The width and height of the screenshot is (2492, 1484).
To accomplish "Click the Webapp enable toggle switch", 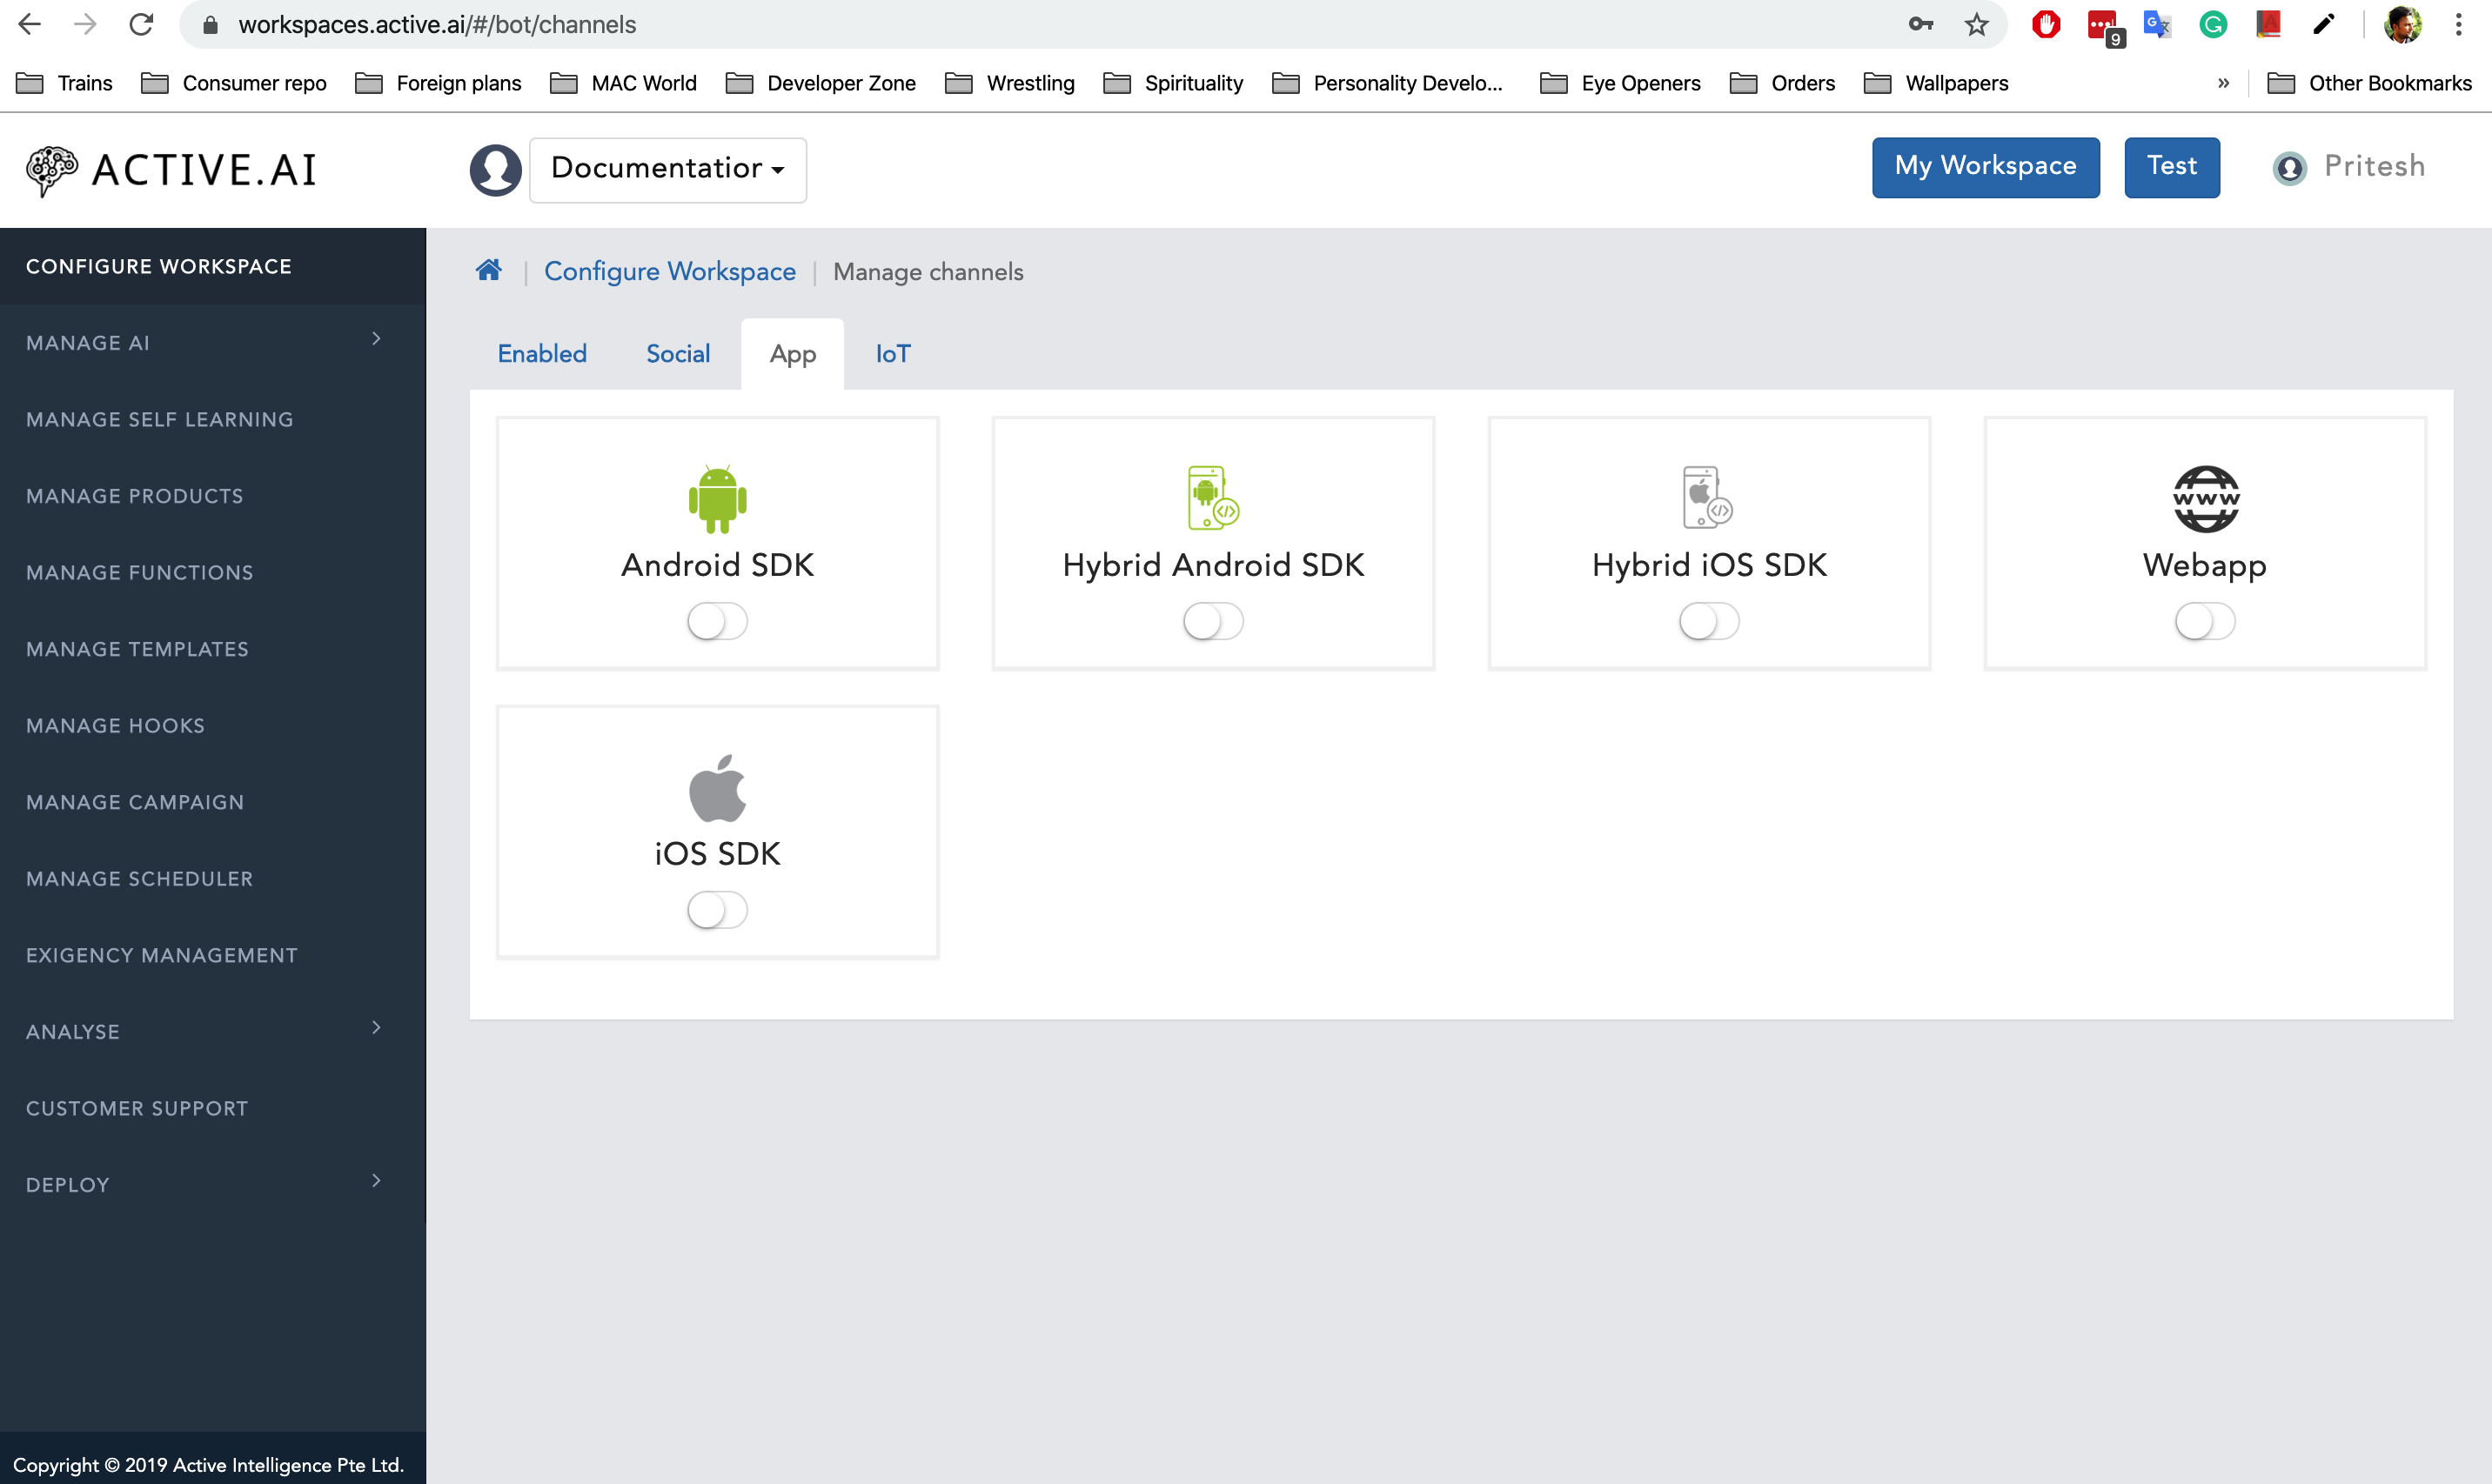I will click(x=2204, y=620).
